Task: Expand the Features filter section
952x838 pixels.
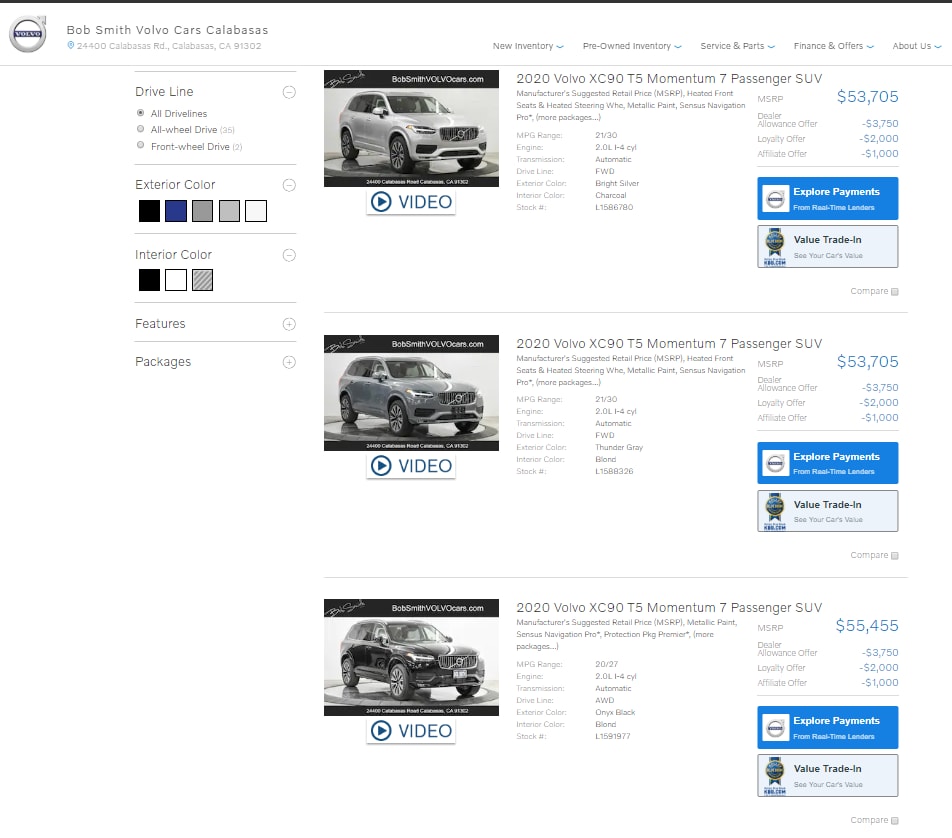Action: (x=289, y=324)
